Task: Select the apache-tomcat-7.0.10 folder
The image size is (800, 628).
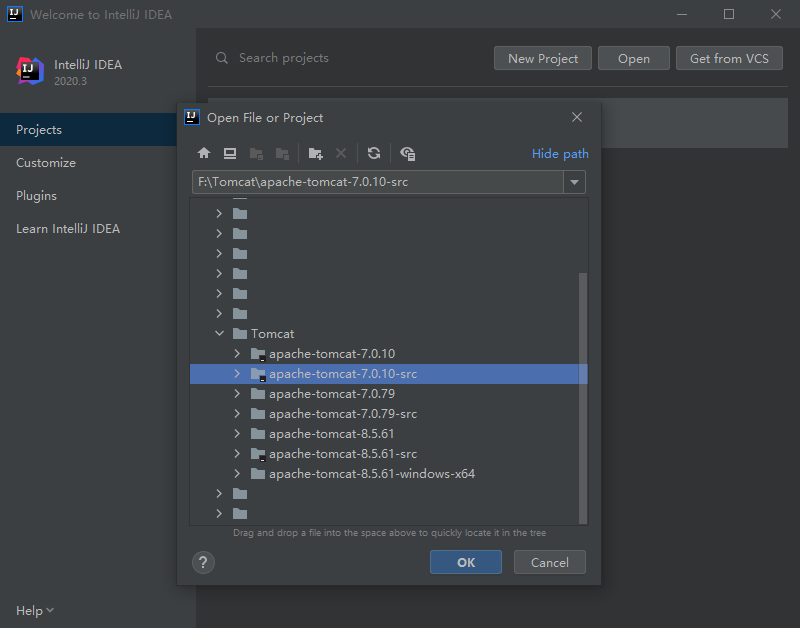Action: [x=331, y=354]
